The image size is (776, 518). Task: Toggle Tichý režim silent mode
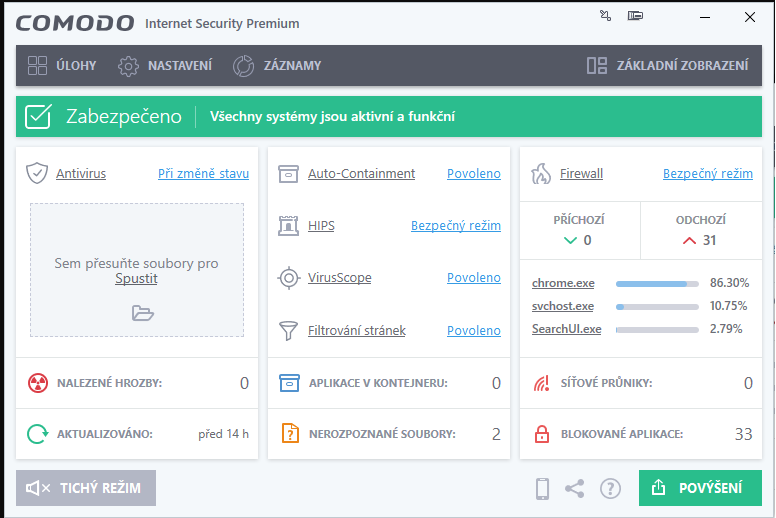[x=86, y=488]
